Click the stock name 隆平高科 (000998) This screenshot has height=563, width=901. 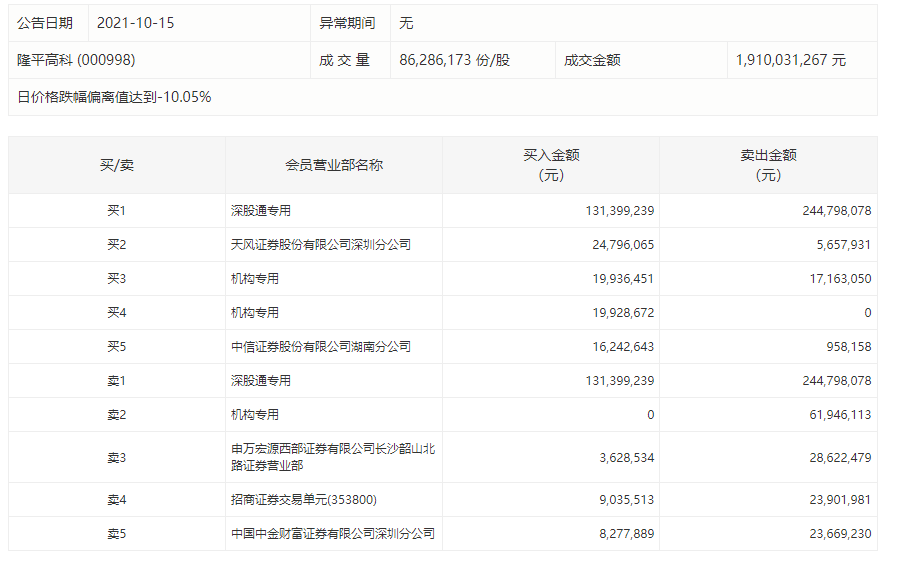point(76,60)
